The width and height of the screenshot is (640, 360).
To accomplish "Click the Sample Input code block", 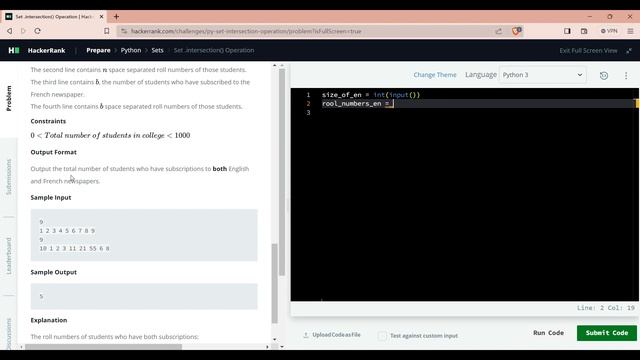I will [x=144, y=235].
